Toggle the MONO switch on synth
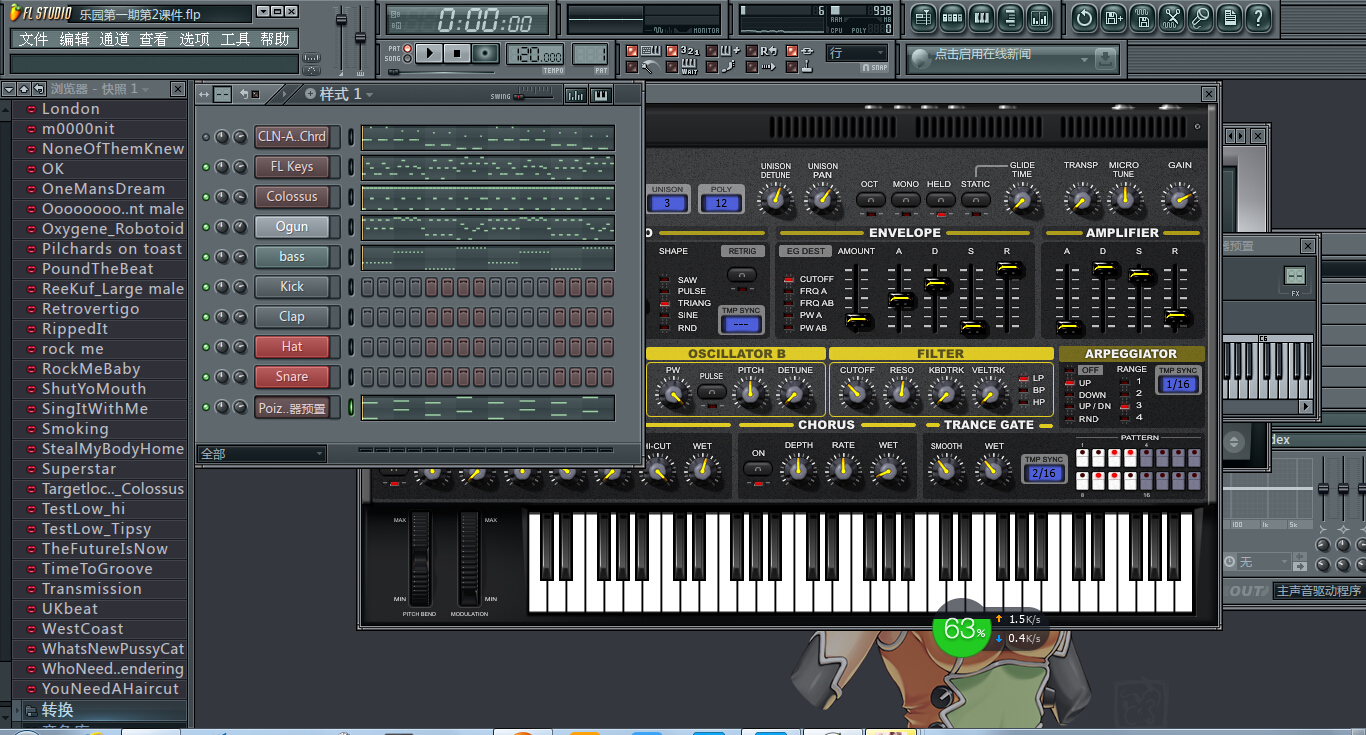1366x735 pixels. 905,200
